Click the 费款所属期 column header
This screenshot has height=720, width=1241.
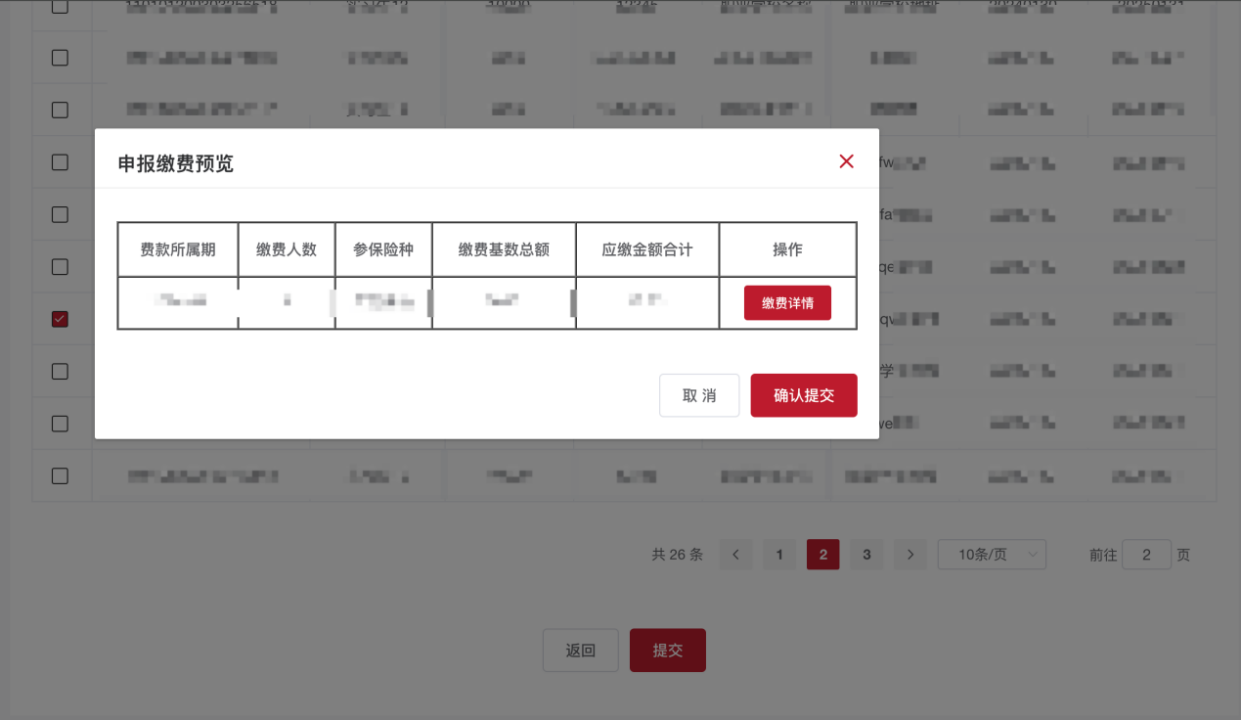(177, 249)
